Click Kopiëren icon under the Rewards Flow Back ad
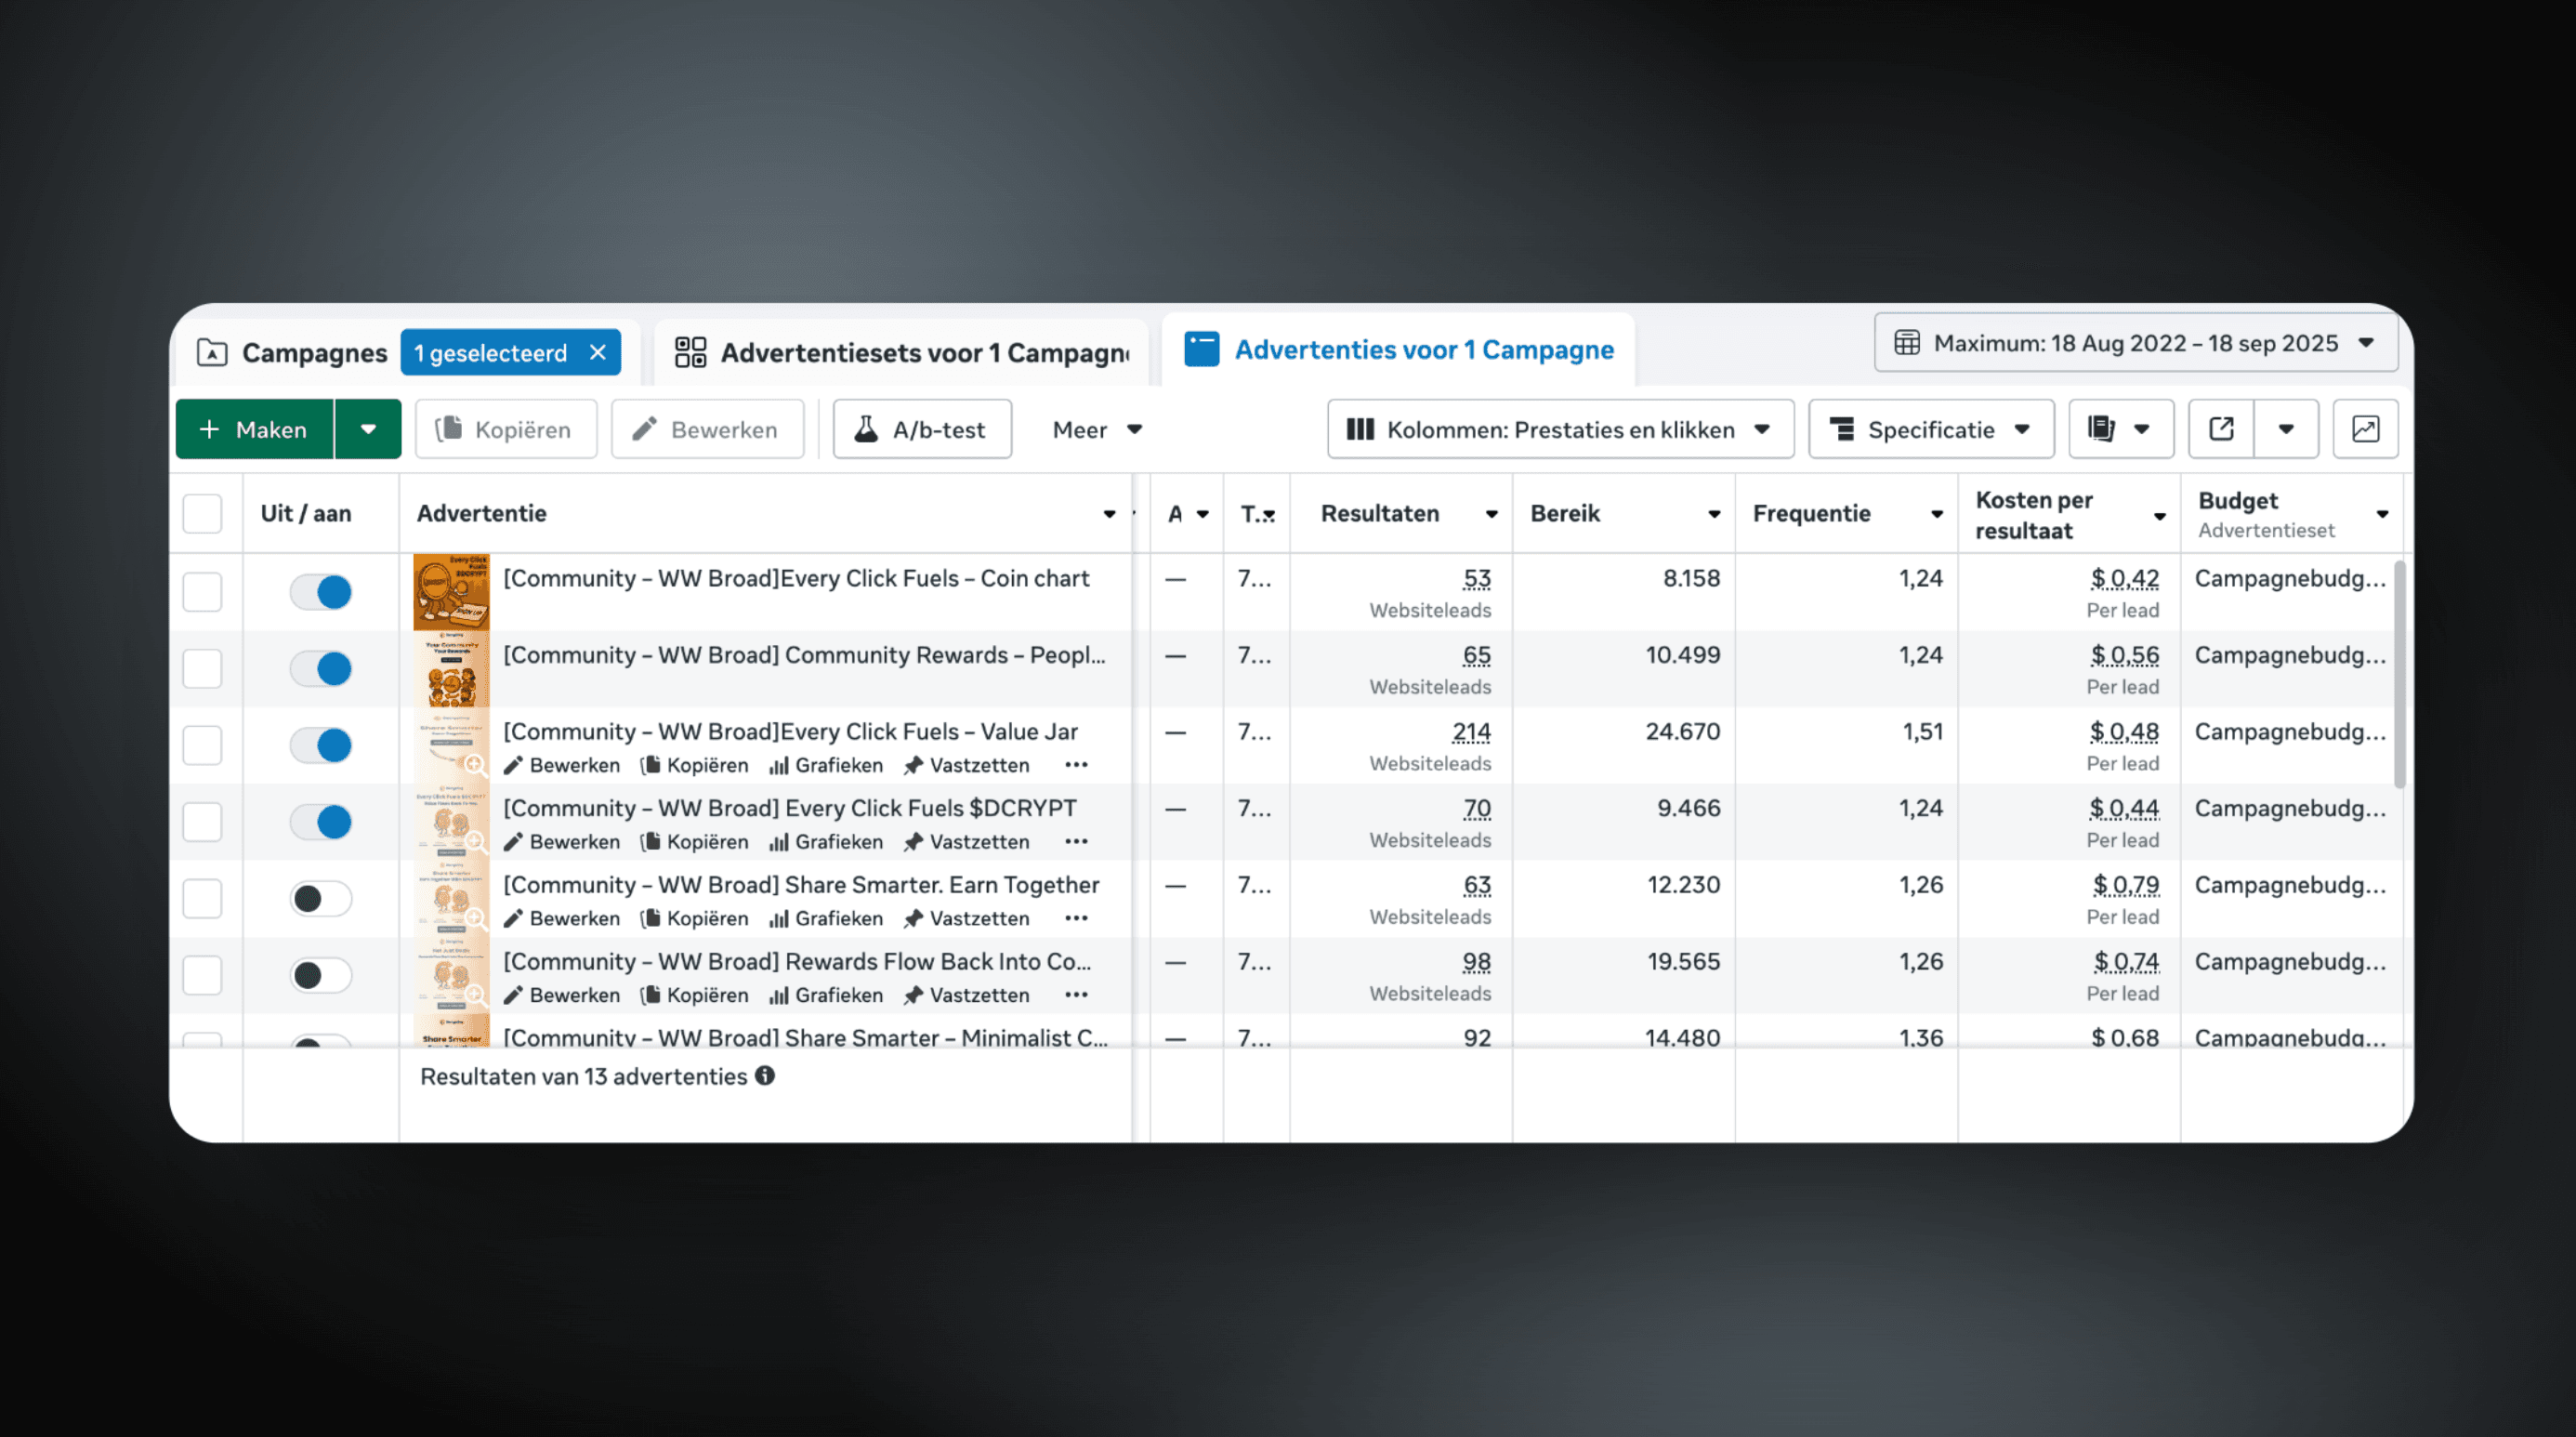The image size is (2576, 1437). (651, 995)
